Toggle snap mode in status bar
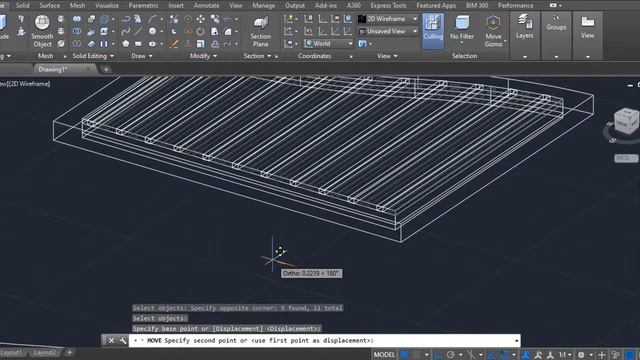 point(416,355)
